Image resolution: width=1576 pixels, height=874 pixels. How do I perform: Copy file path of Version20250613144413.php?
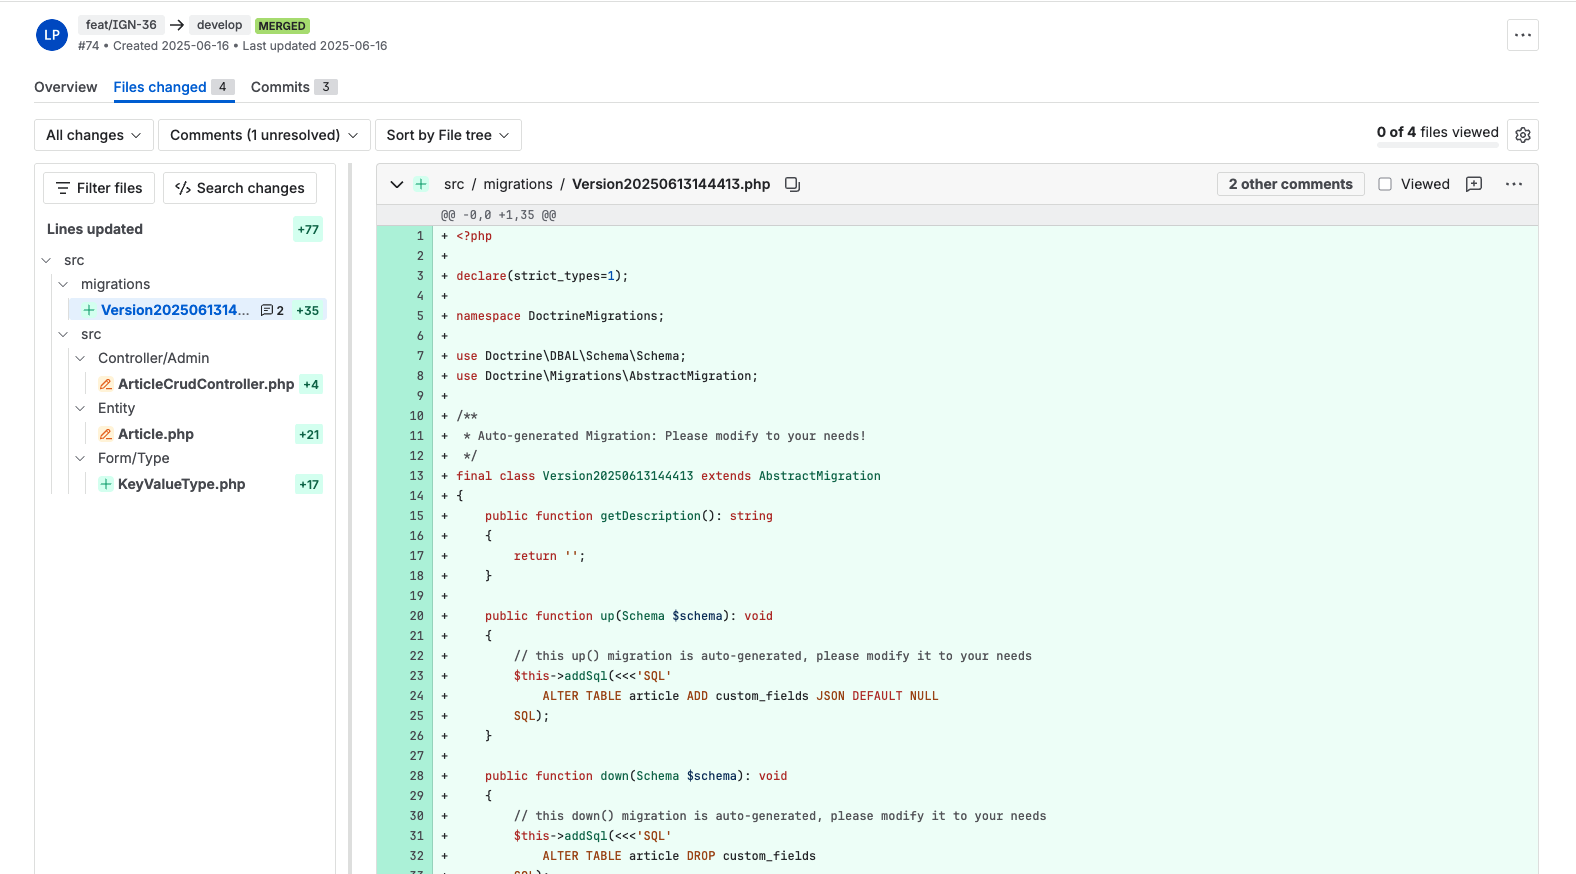coord(792,184)
